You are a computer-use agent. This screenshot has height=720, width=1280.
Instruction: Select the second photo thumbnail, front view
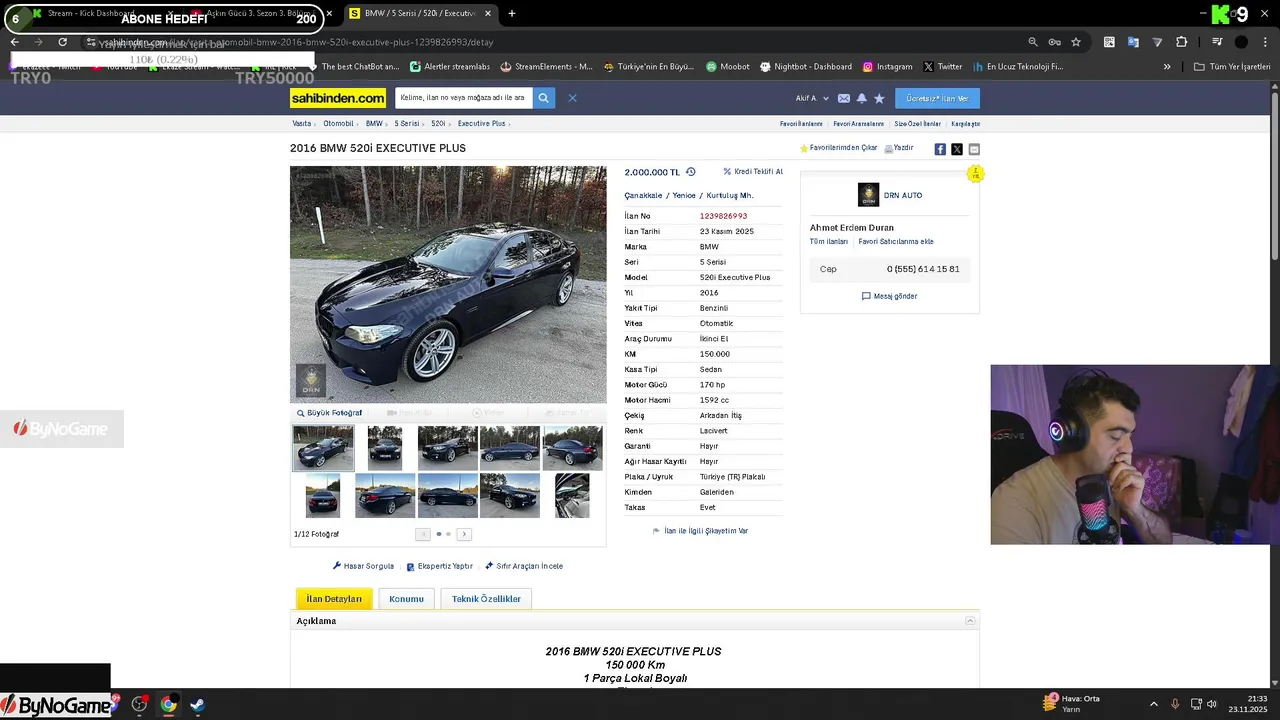point(385,448)
